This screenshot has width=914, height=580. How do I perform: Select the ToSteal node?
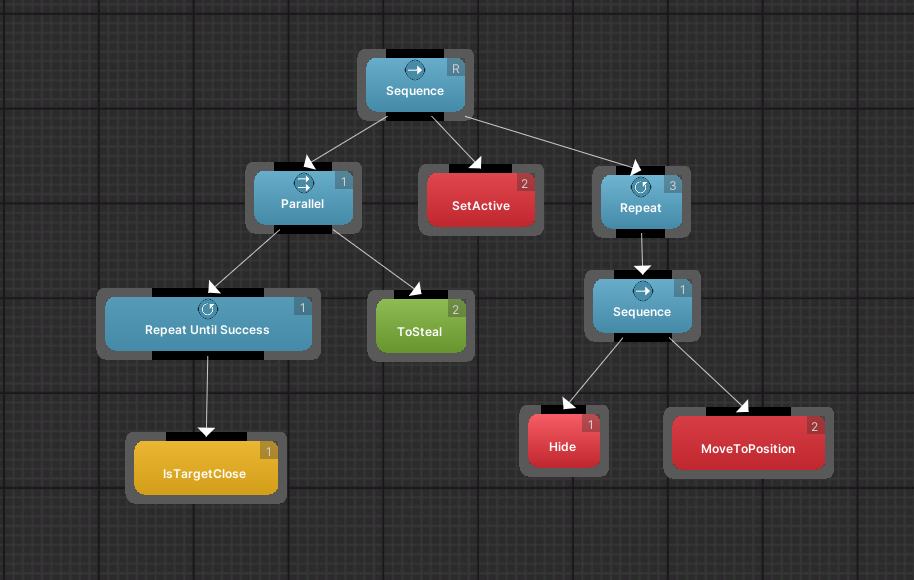tap(420, 331)
